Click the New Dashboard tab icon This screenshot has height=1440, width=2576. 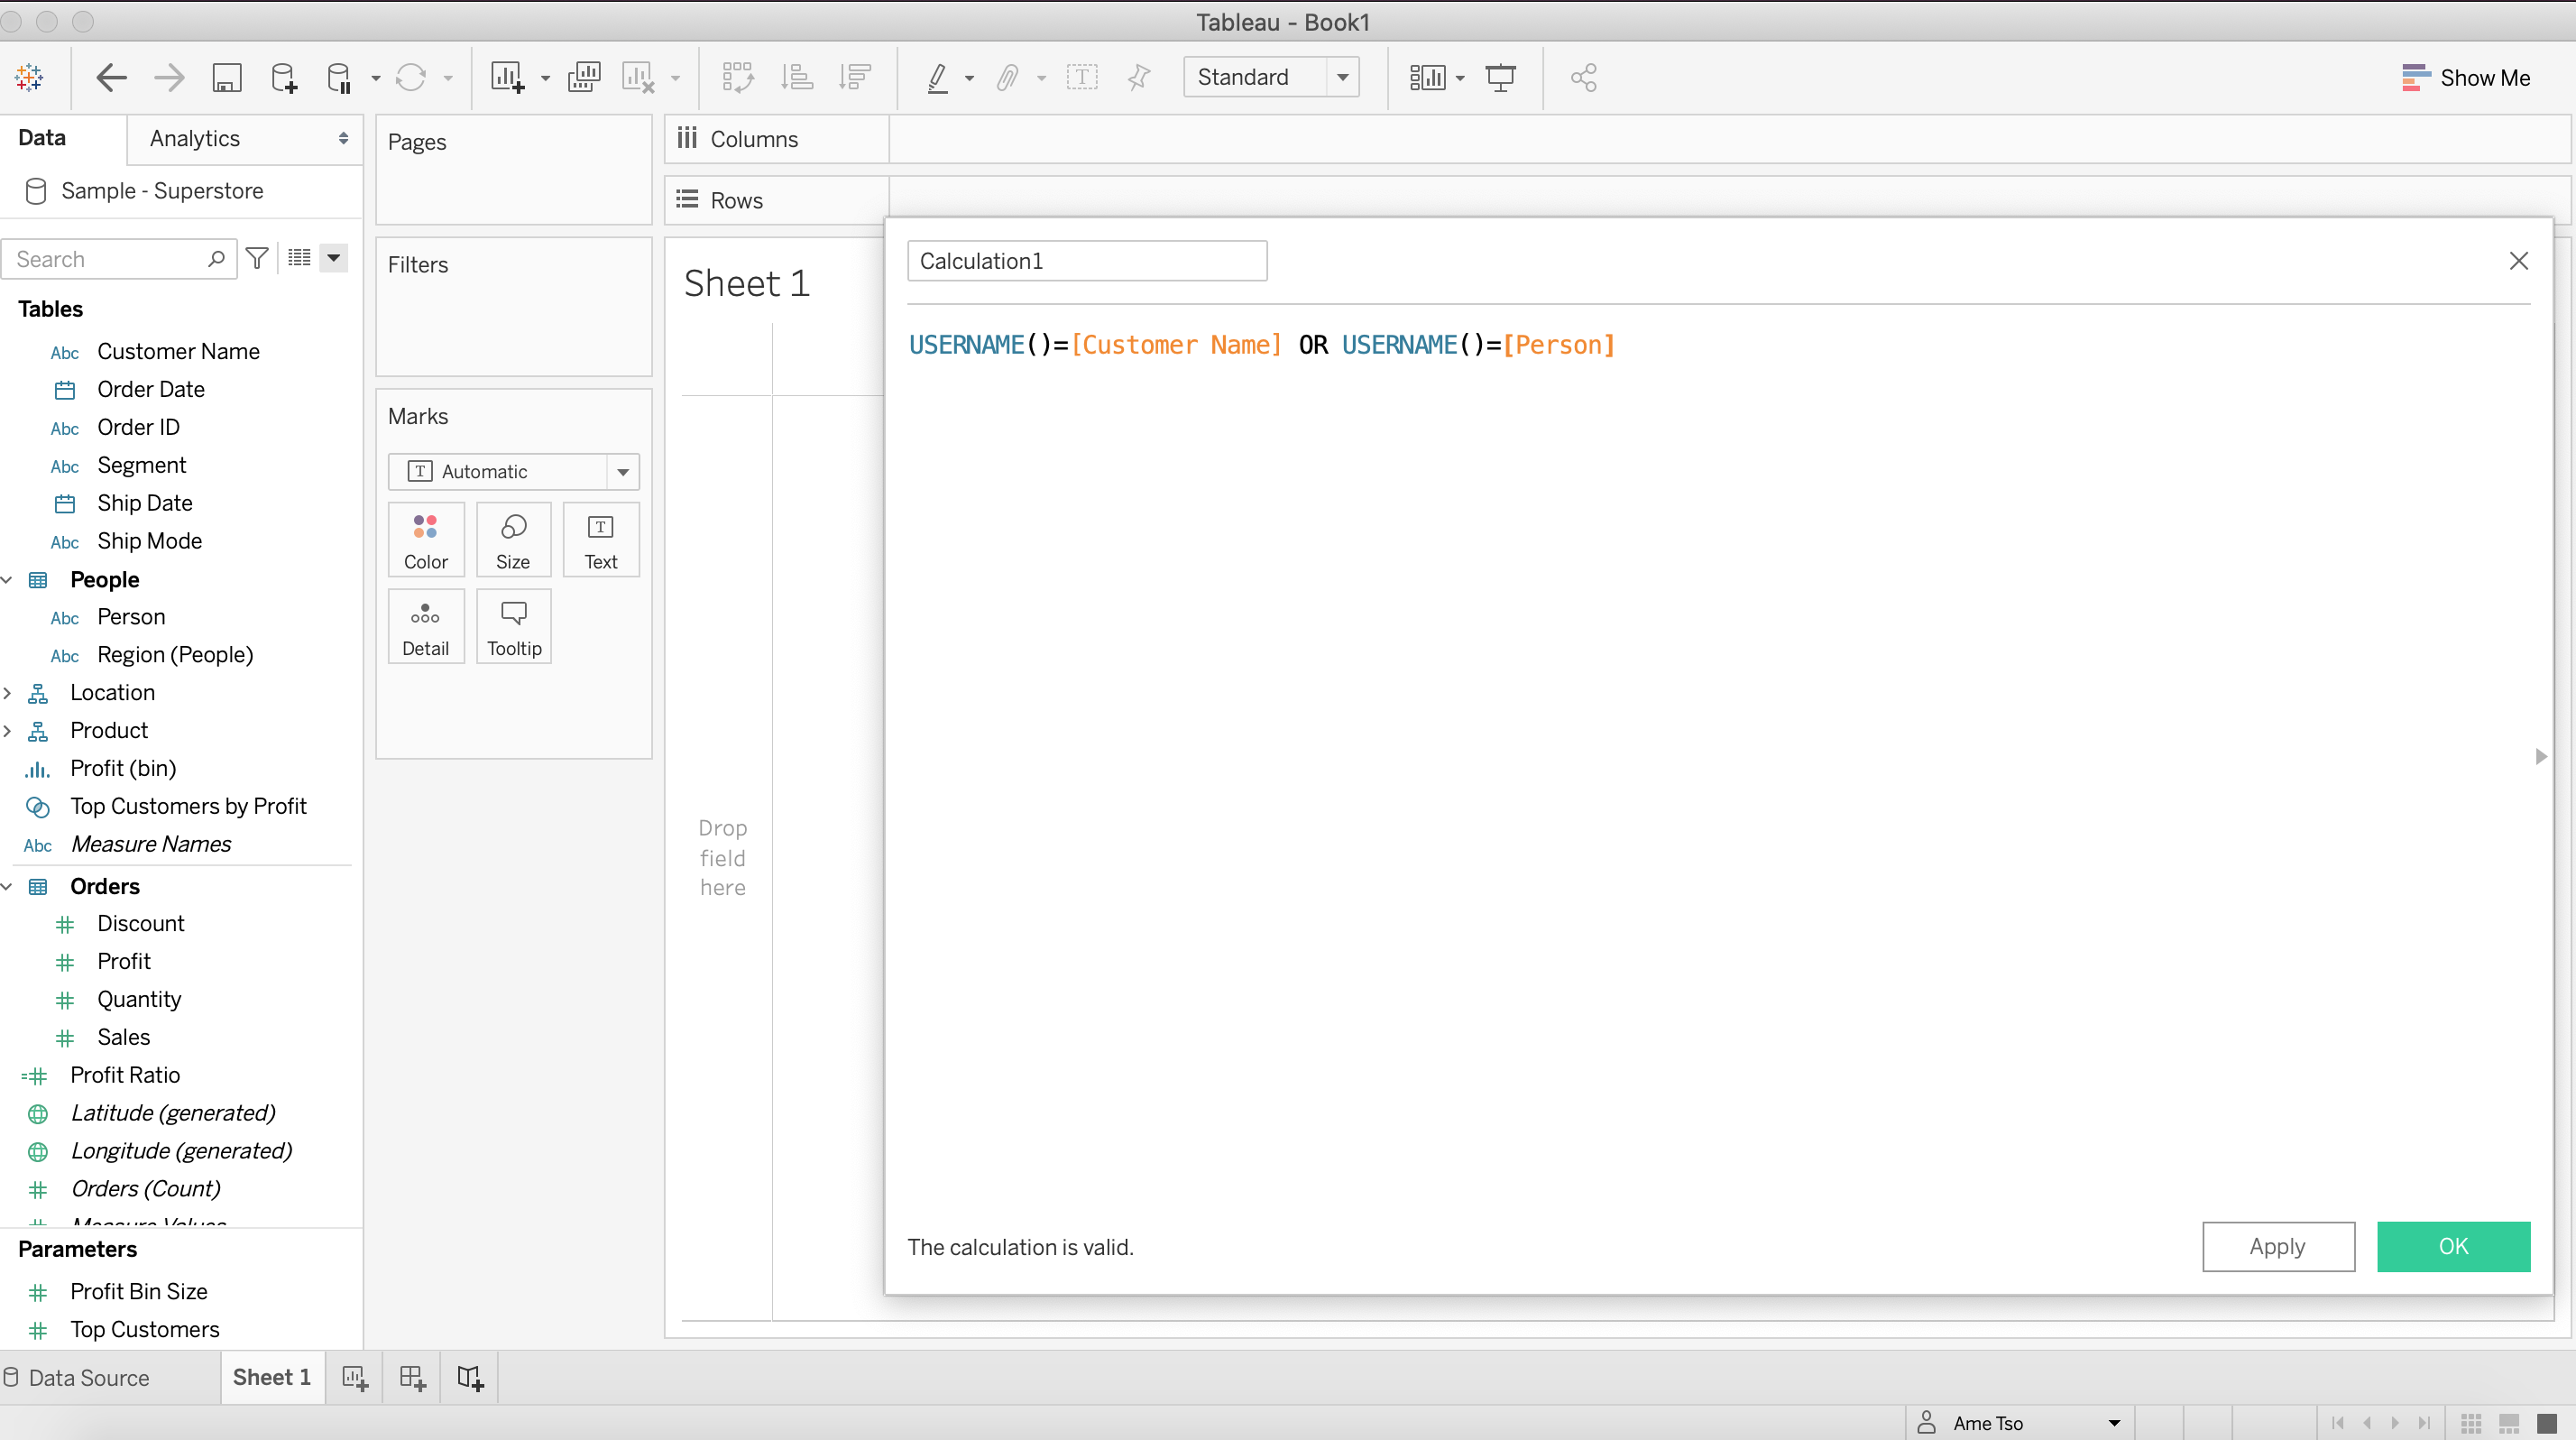[x=412, y=1377]
